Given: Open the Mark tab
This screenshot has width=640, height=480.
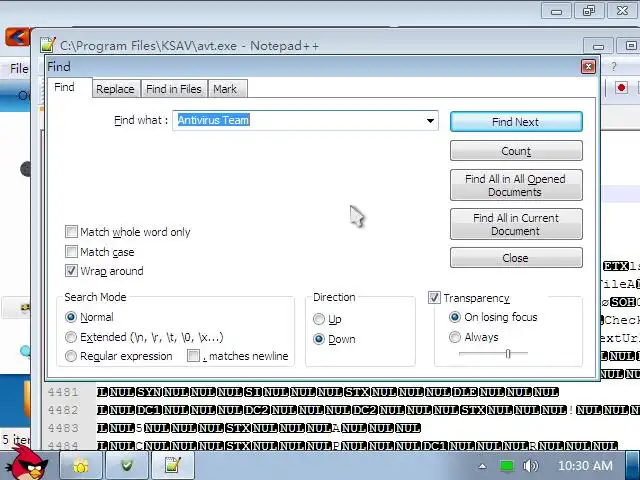Looking at the screenshot, I should pos(225,89).
